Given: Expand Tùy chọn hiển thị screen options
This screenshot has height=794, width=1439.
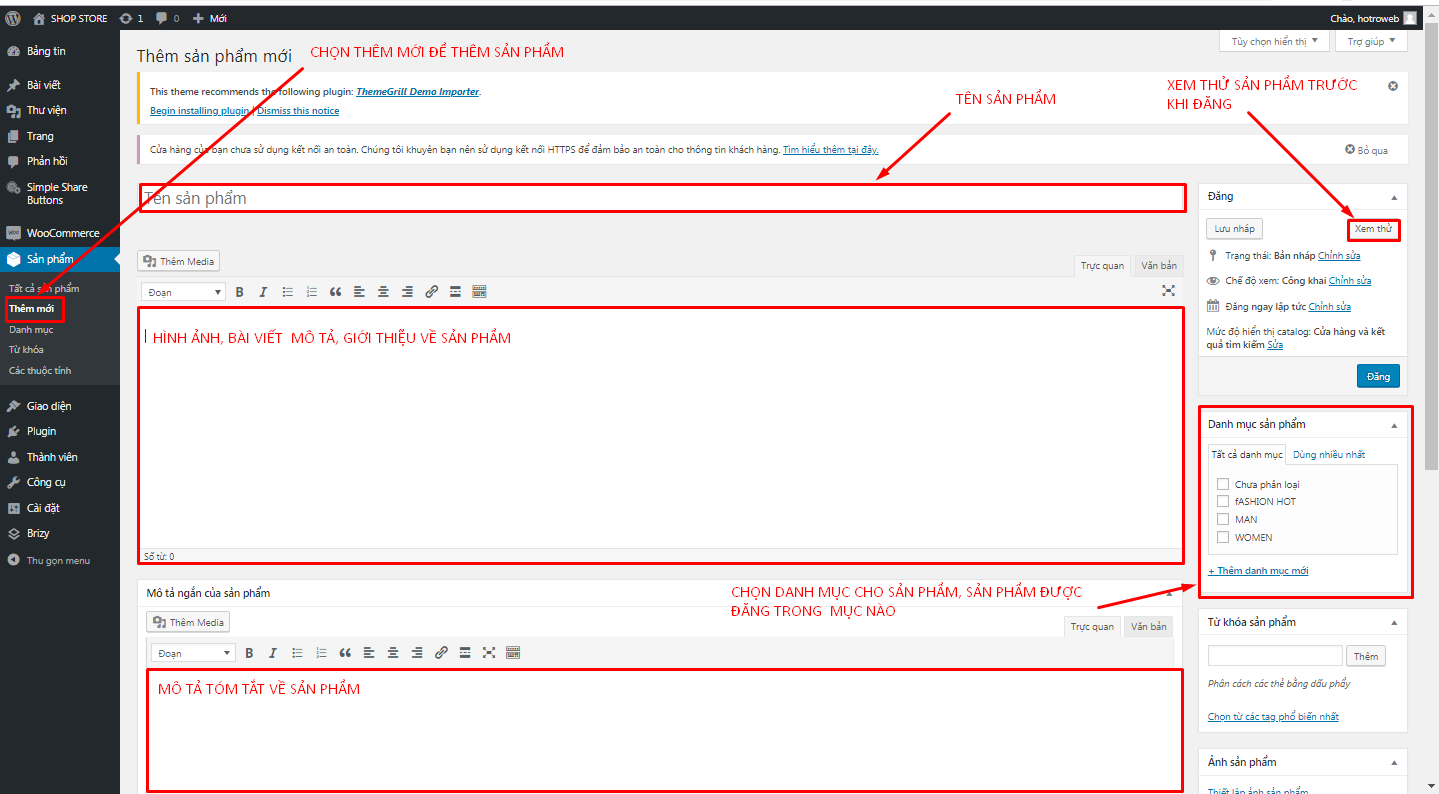Looking at the screenshot, I should tap(1275, 41).
